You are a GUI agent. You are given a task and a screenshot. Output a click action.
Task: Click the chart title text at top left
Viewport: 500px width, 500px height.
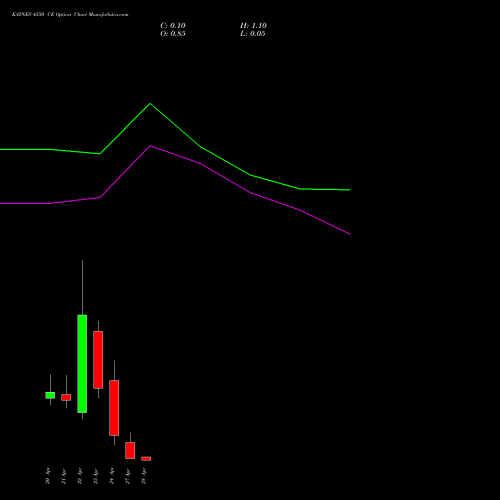click(70, 14)
